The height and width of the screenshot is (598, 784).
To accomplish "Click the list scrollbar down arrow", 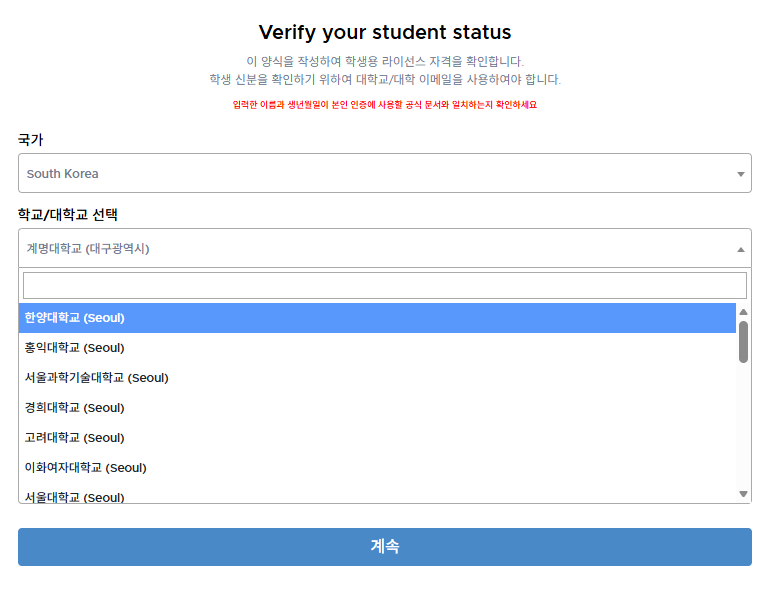I will click(743, 494).
